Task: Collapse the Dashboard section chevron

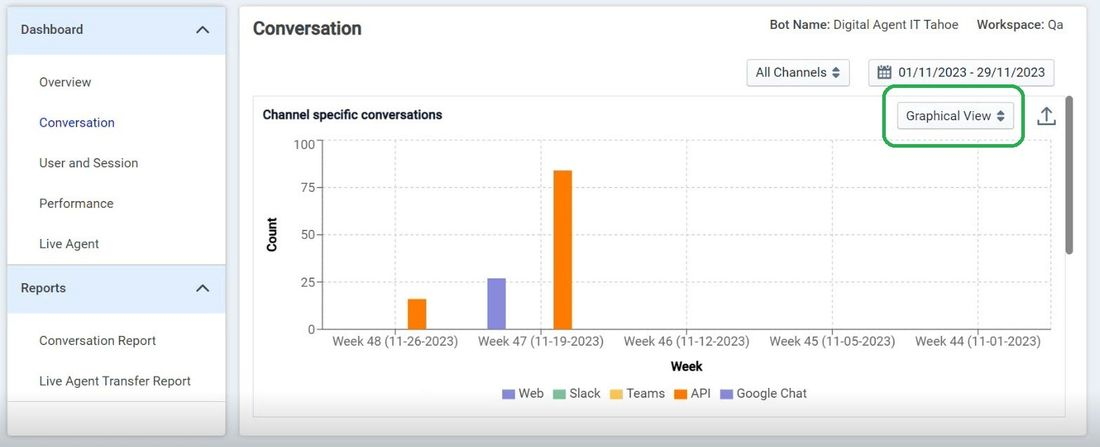Action: 203,29
